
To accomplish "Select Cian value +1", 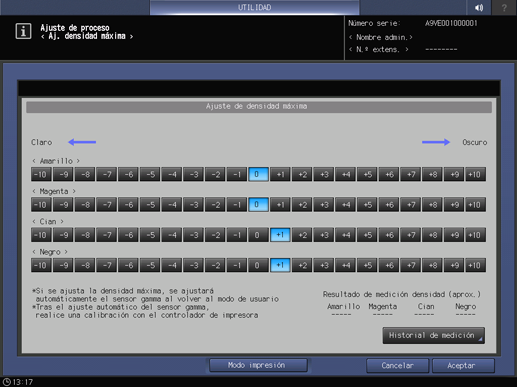I will coord(280,235).
